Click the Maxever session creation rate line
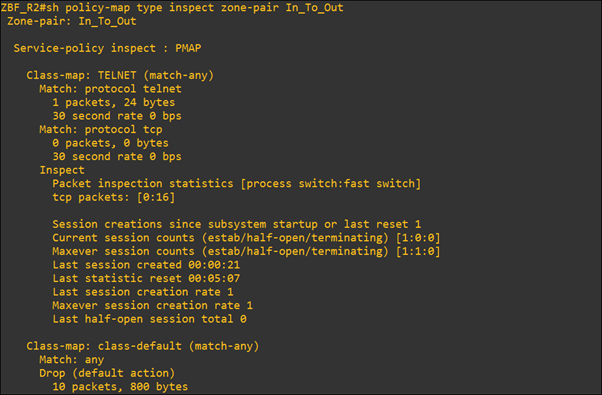 click(x=152, y=306)
